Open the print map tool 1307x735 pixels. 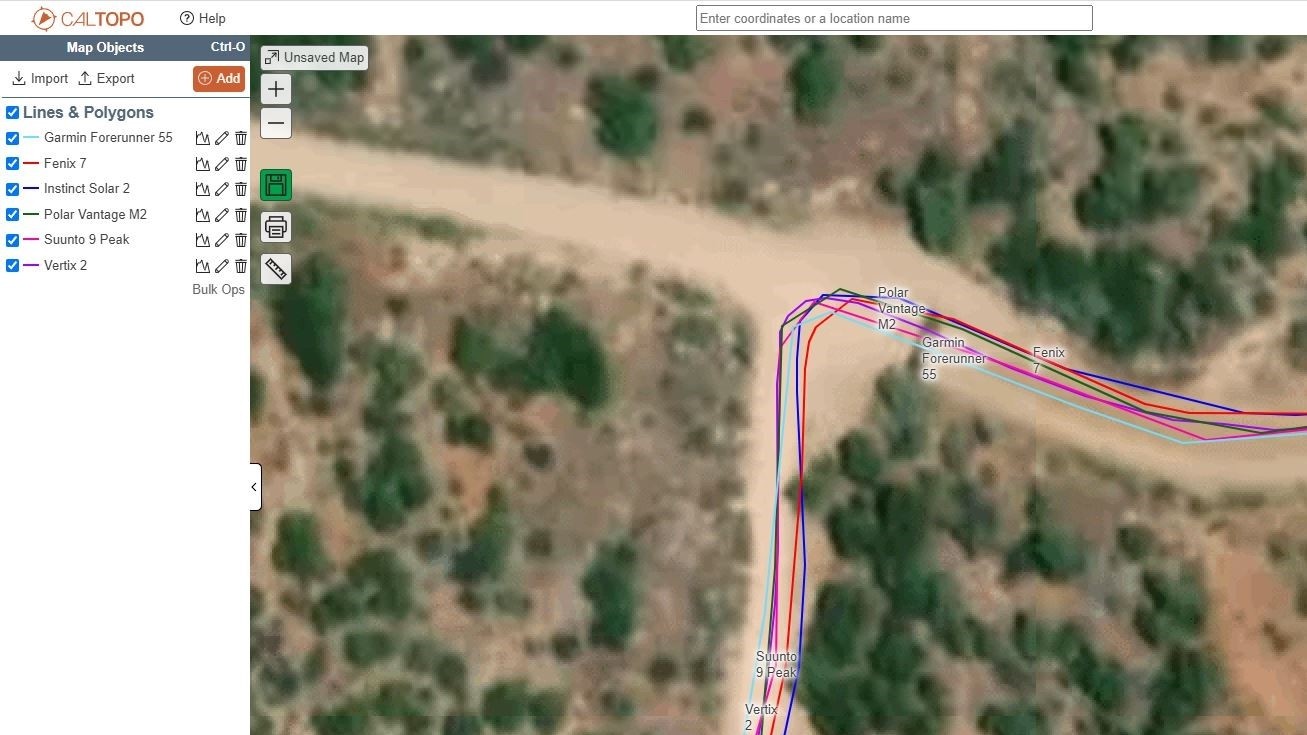[276, 227]
